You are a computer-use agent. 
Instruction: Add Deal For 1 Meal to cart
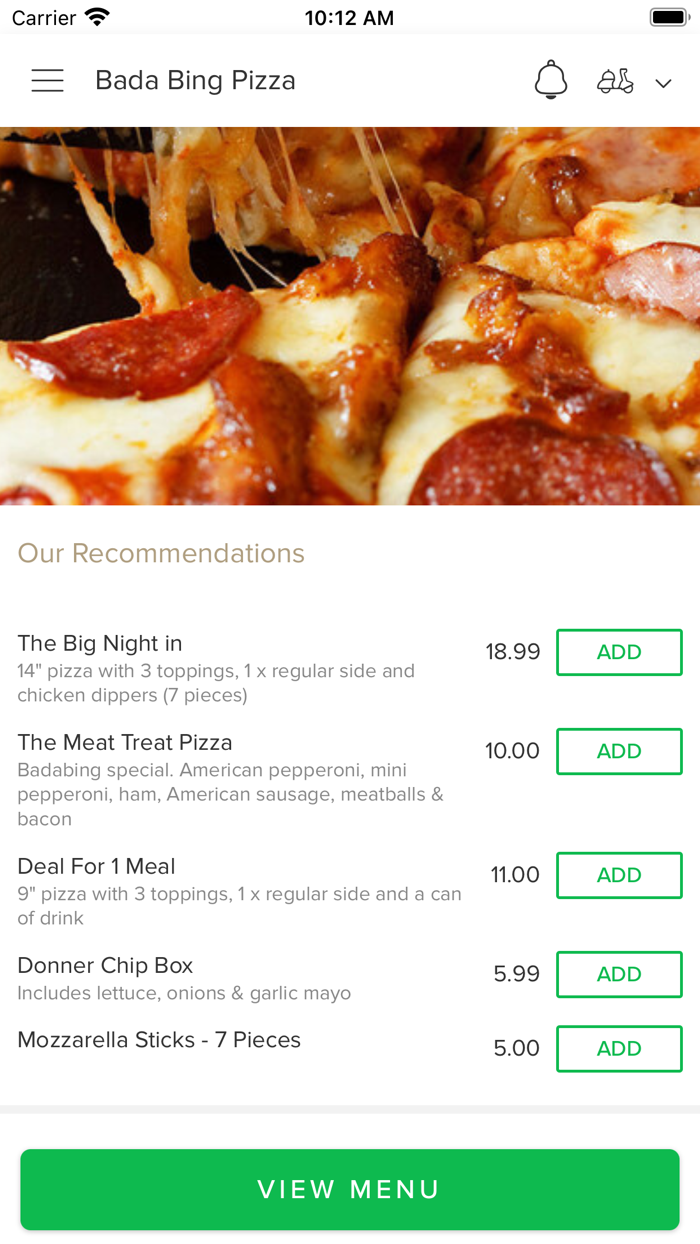[x=618, y=874]
